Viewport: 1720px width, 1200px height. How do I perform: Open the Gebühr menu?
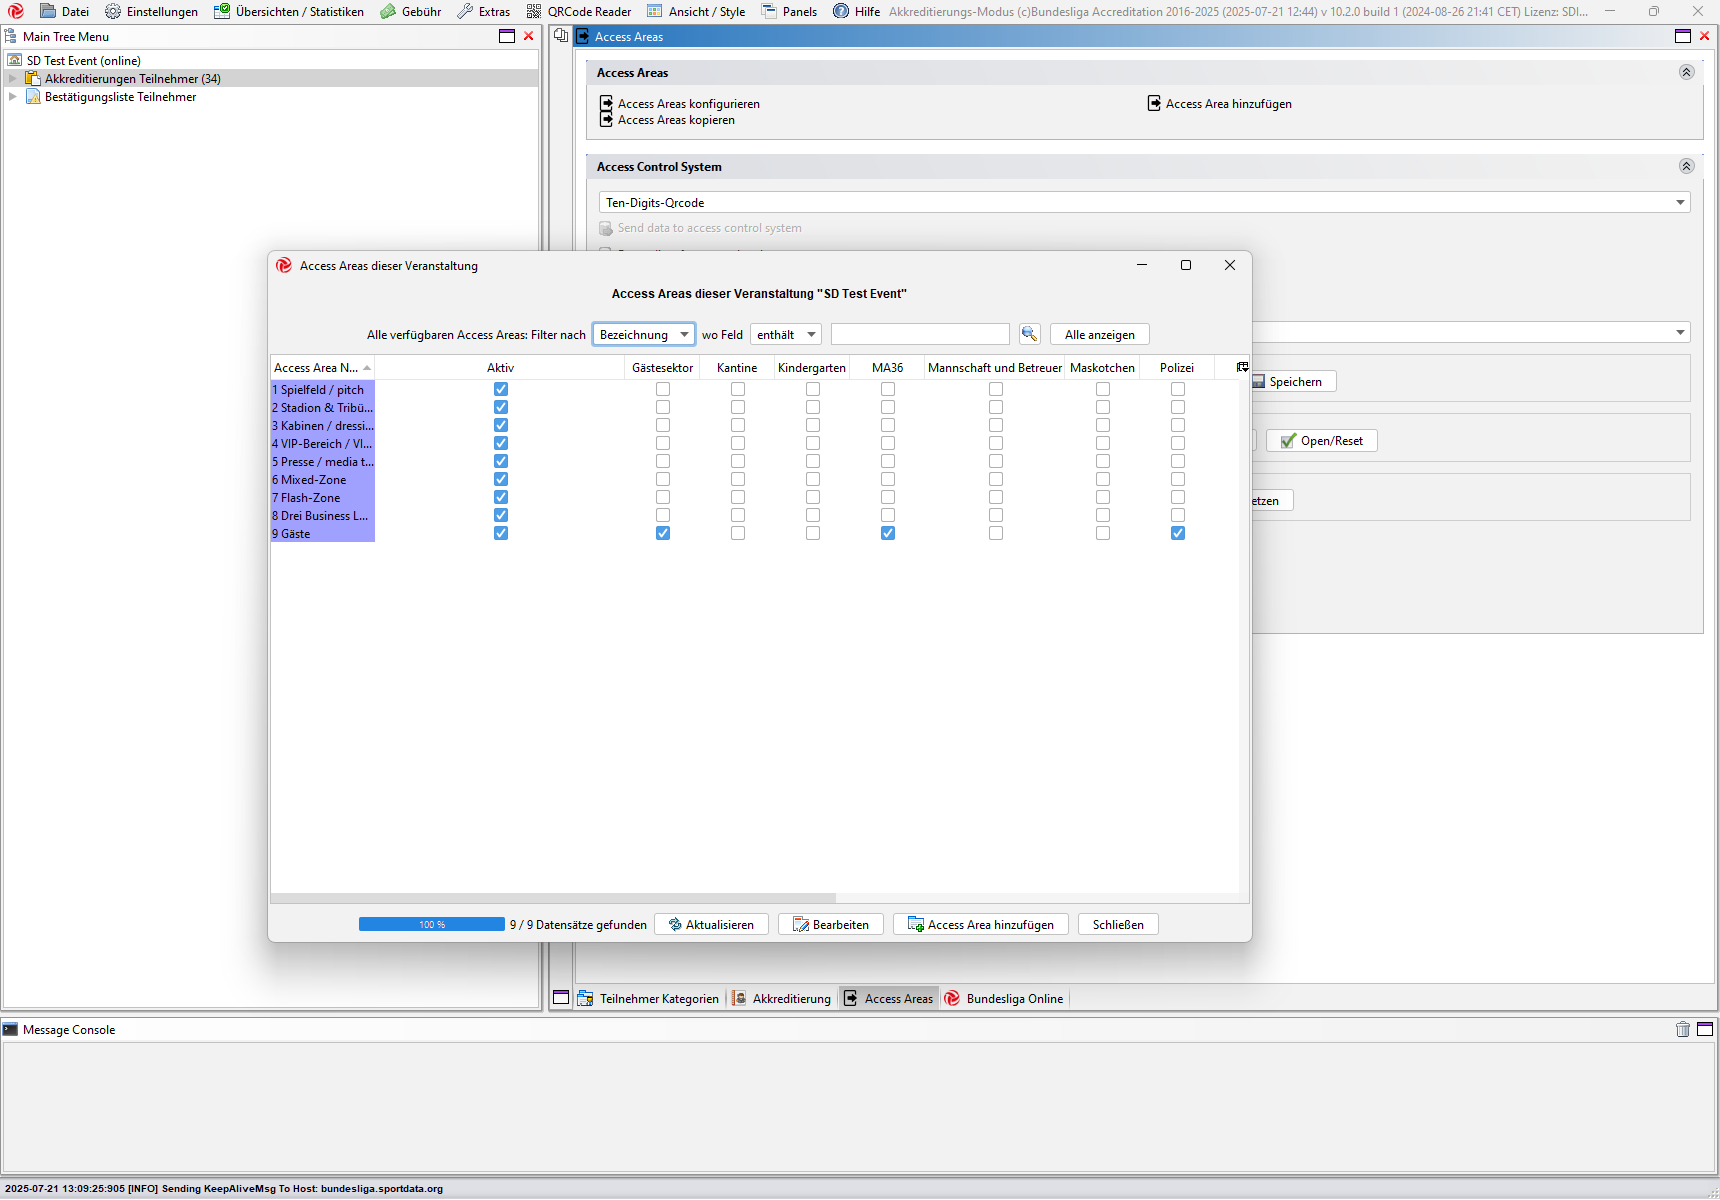coord(410,11)
